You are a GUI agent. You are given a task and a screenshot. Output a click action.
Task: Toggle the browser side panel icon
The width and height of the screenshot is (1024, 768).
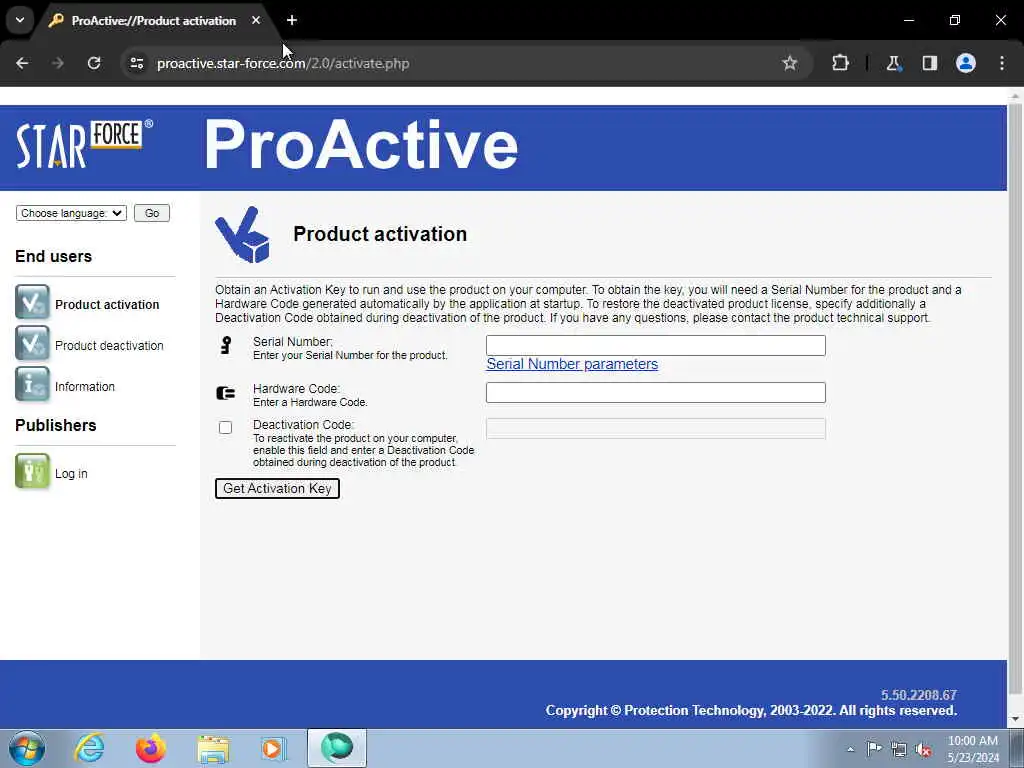point(929,63)
